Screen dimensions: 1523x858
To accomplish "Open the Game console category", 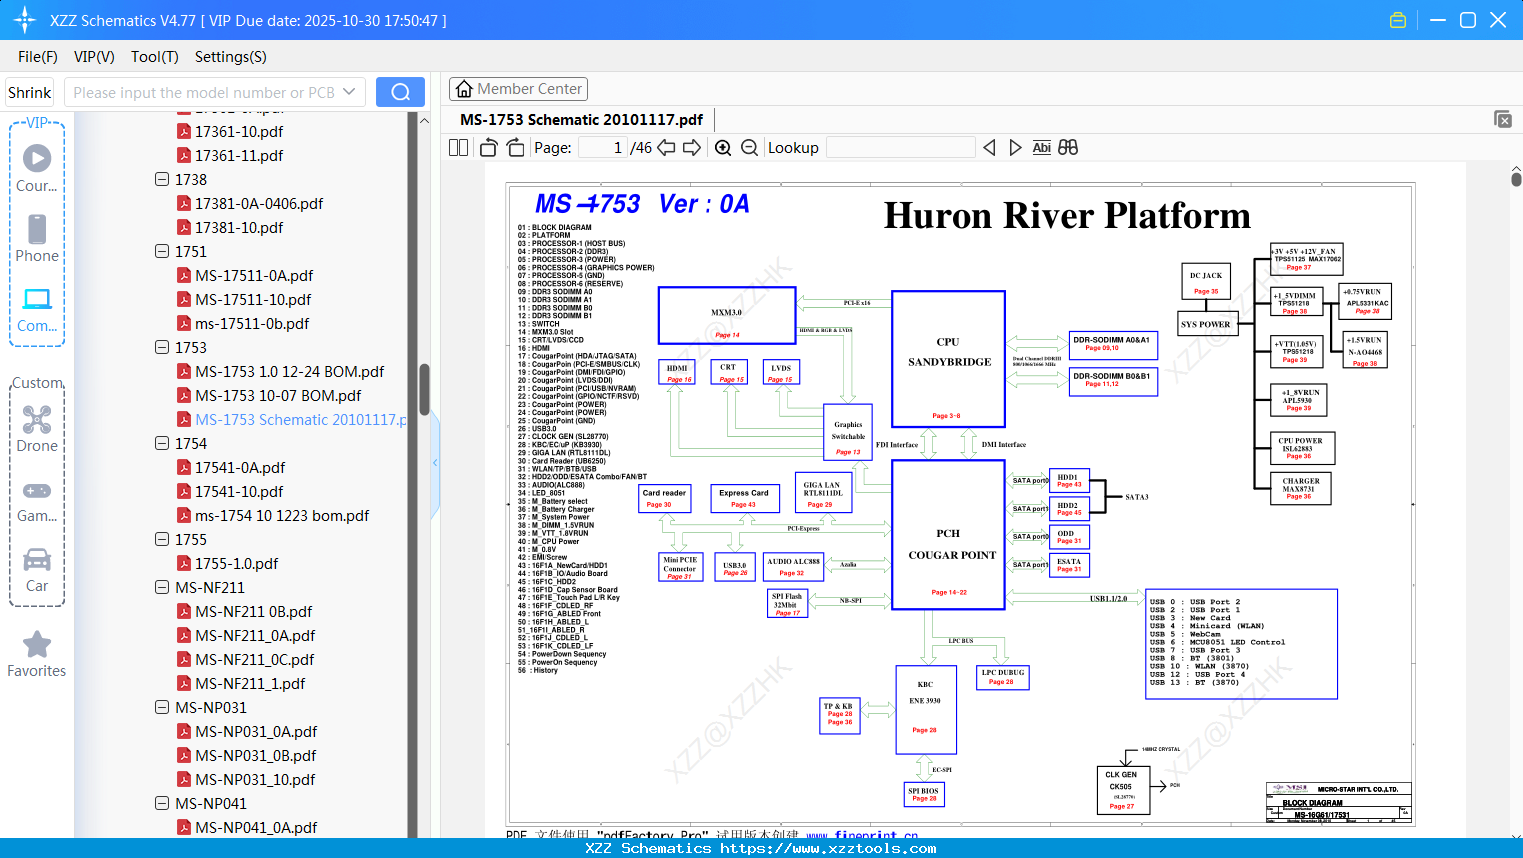I will tap(37, 501).
